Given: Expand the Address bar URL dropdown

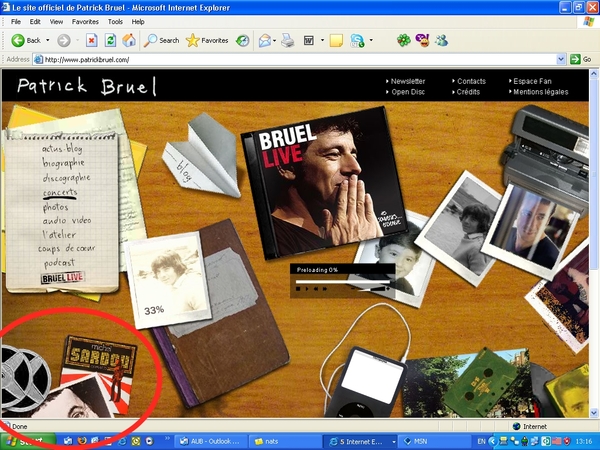Looking at the screenshot, I should [x=561, y=59].
